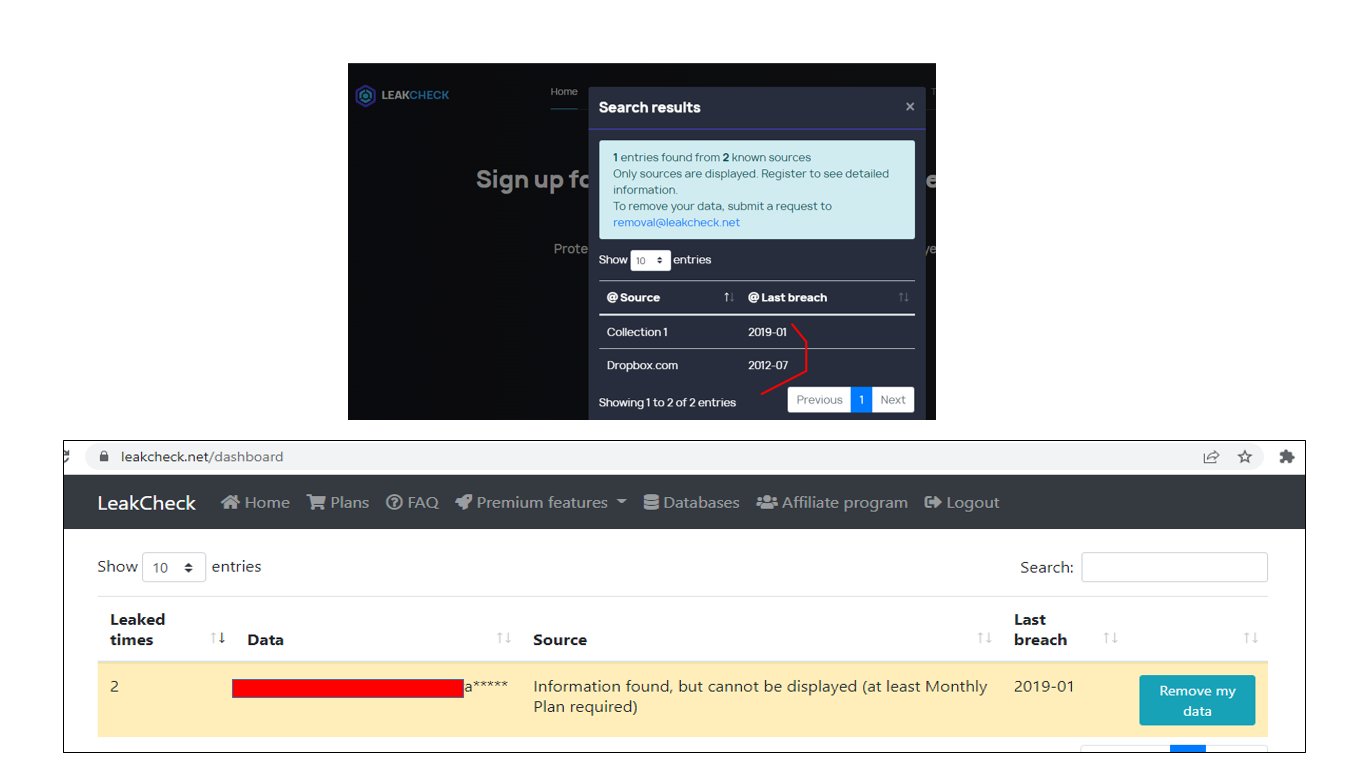Open the entries selector in the Search results popup
The height and width of the screenshot is (767, 1365).
pos(650,260)
